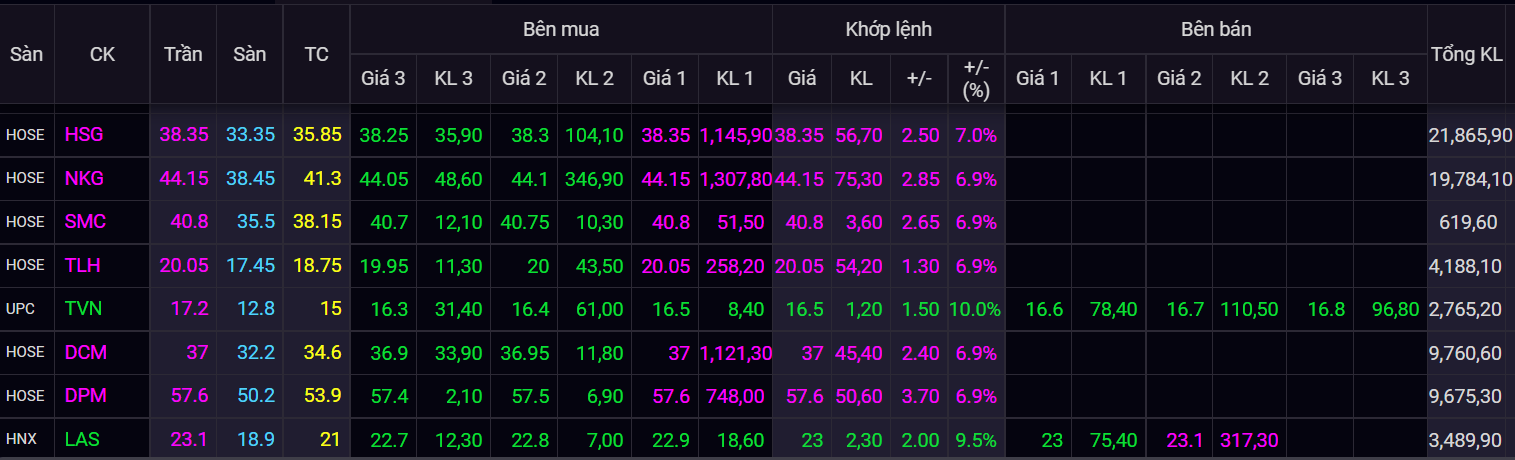Viewport: 1515px width, 460px height.
Task: Click HSG best bid volume 1,145,90
Action: point(736,134)
